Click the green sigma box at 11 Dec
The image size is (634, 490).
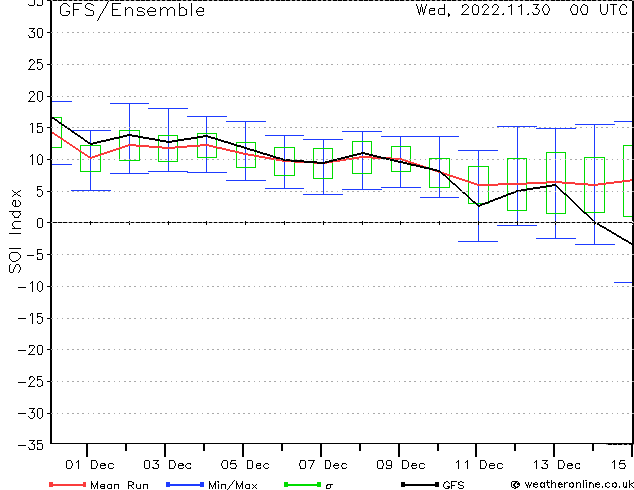coord(479,185)
